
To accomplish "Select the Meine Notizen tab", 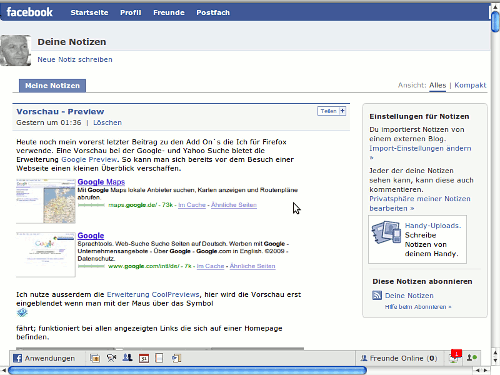I will [x=52, y=86].
